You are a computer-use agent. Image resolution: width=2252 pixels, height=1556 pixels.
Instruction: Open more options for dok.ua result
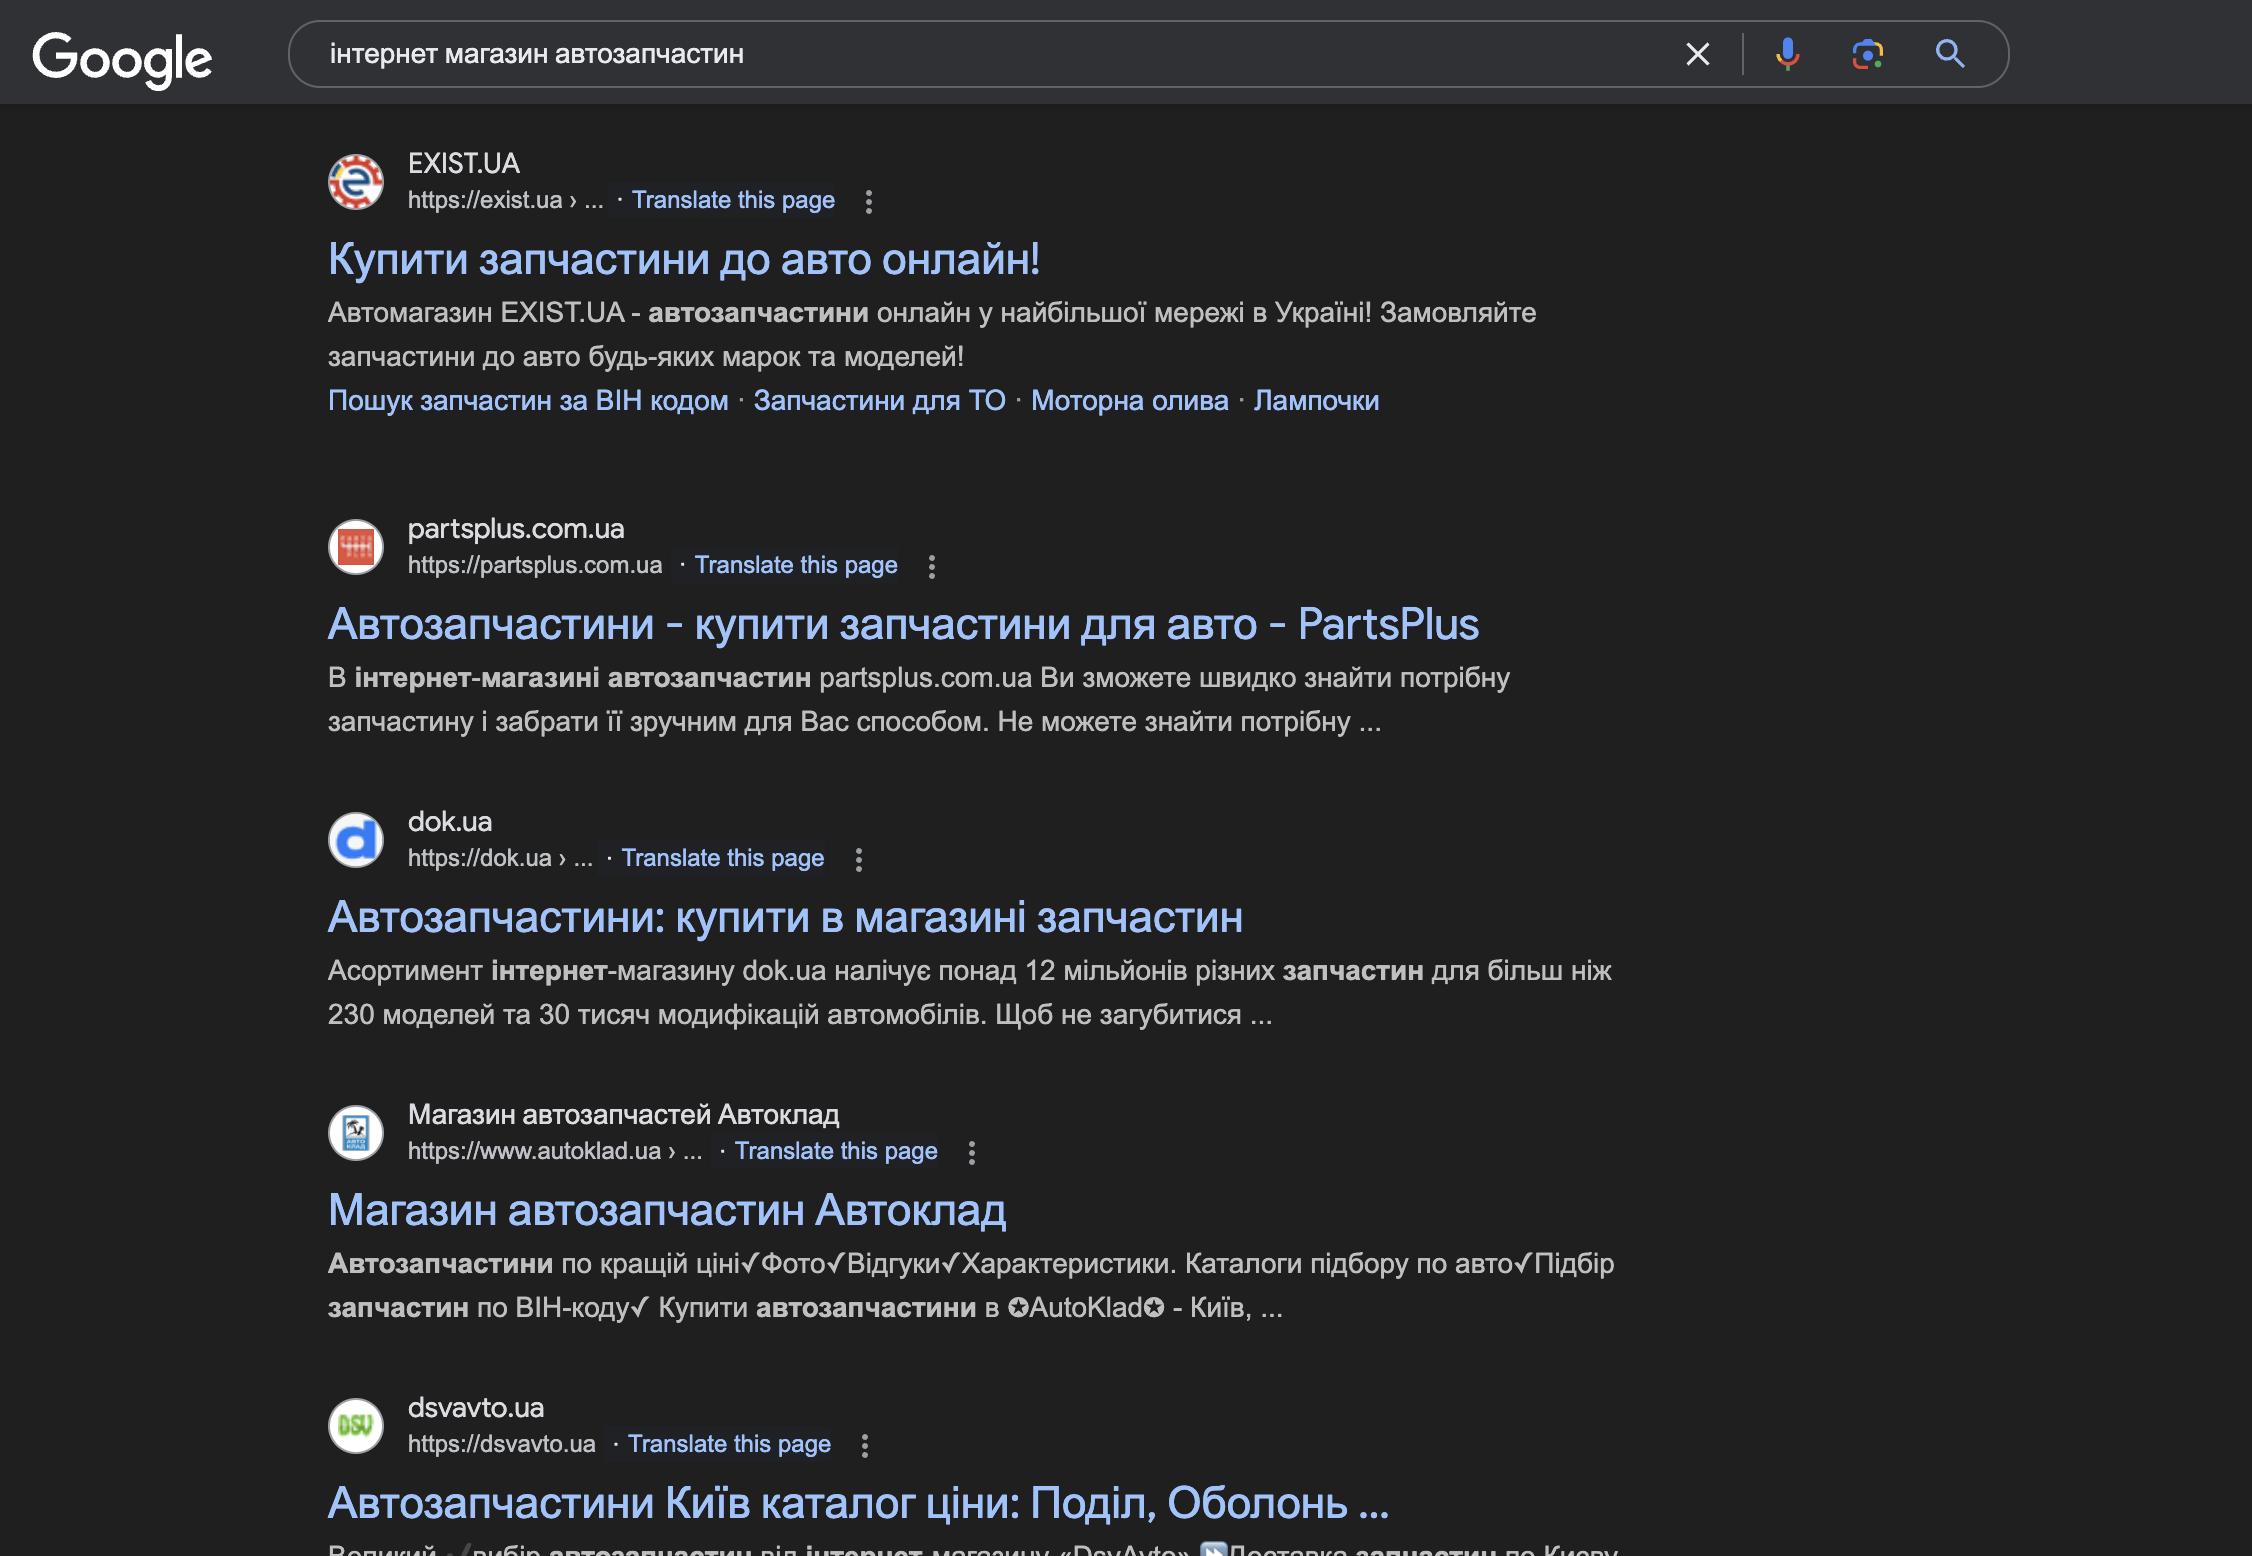858,860
